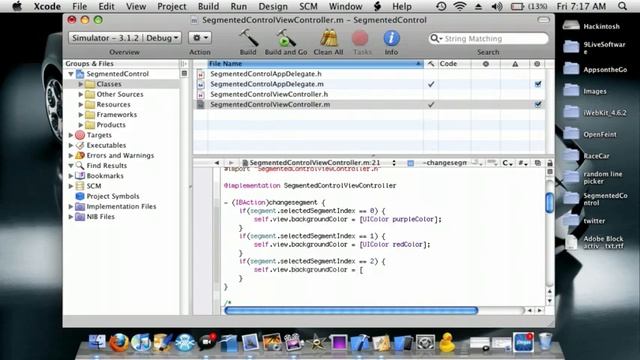Open the # includes popup in editor bar
640x360 pixels.
point(523,163)
